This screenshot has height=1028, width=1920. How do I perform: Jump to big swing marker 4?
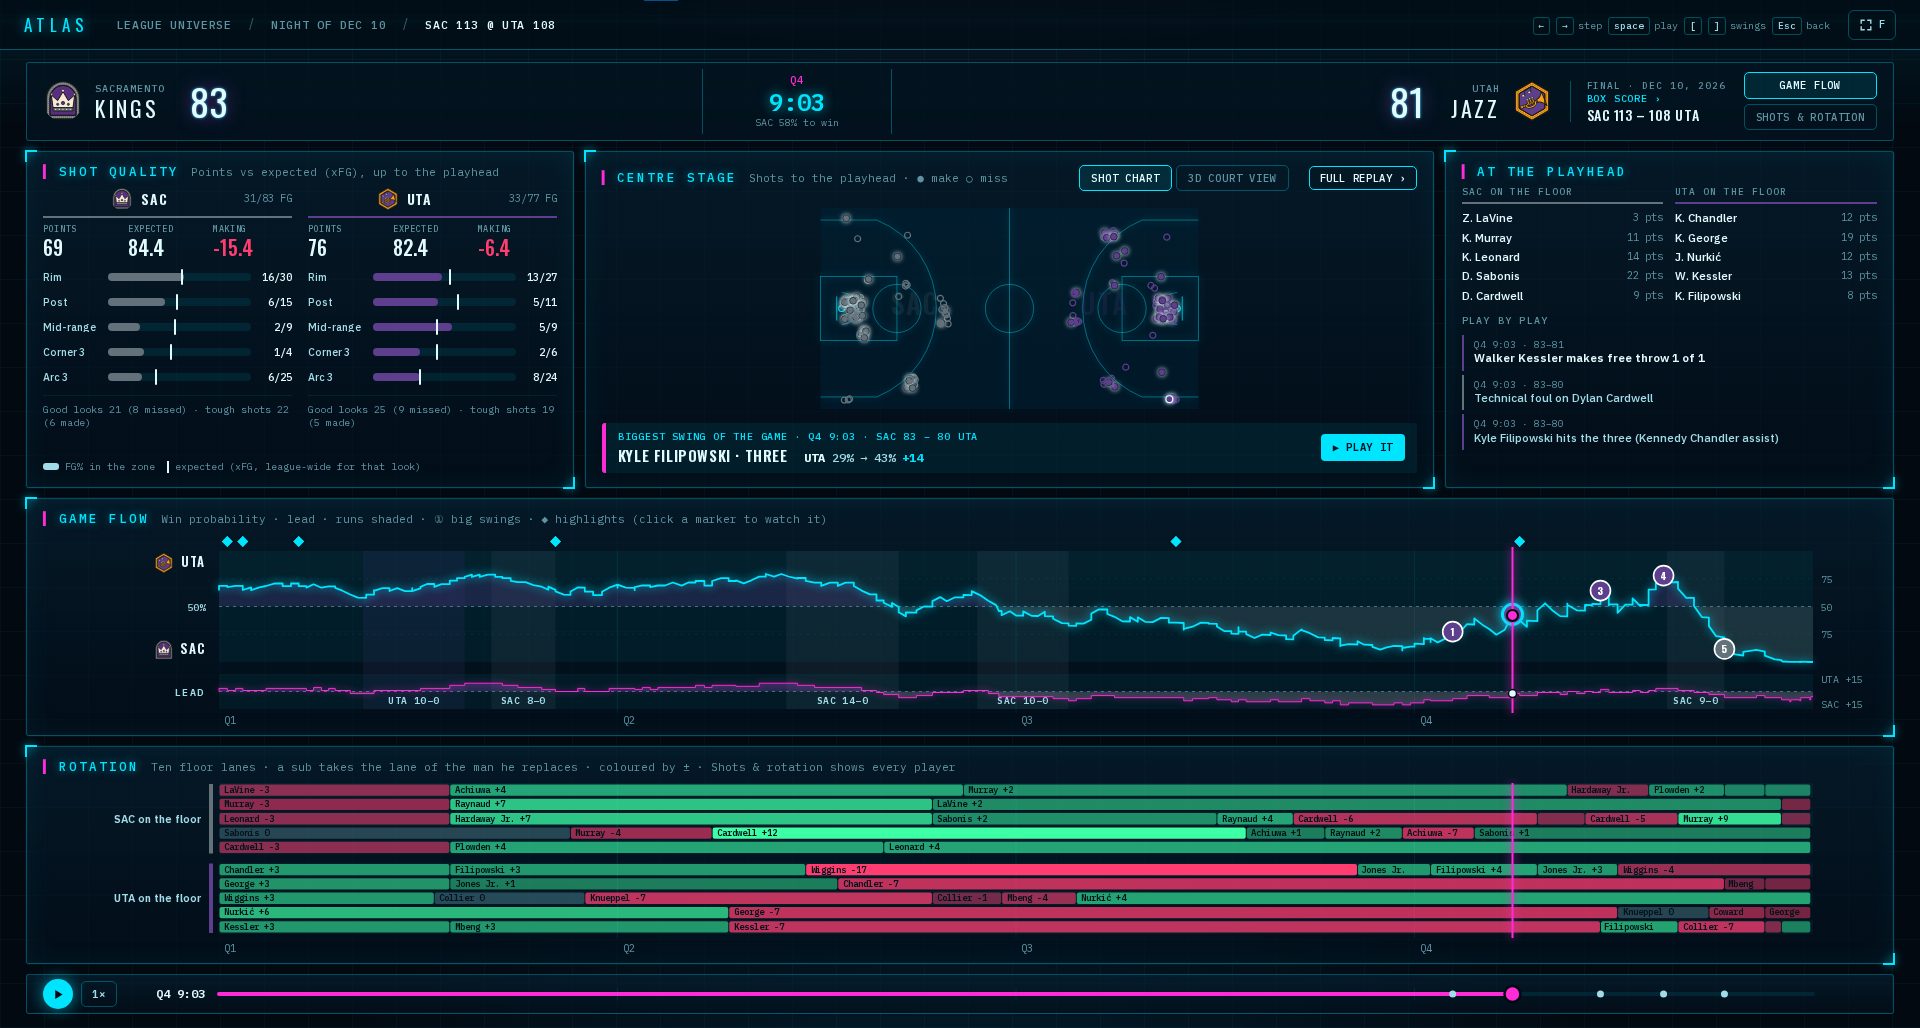1663,575
